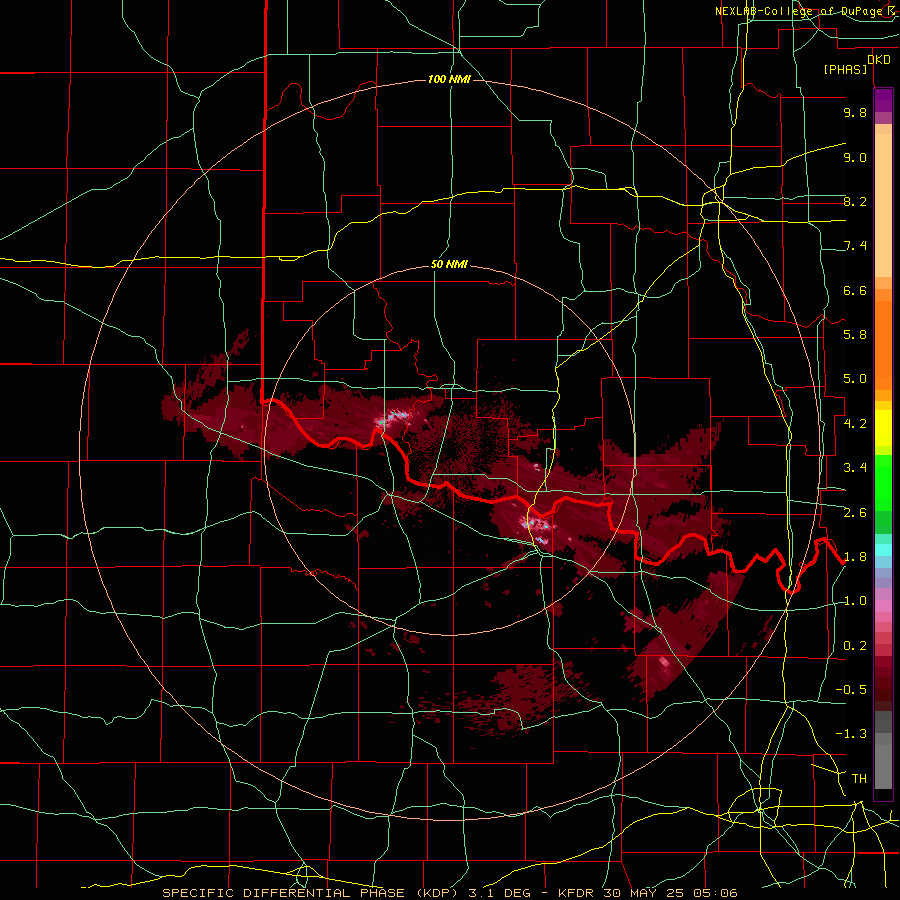Click the 3.4 scale label
The height and width of the screenshot is (900, 900).
pos(855,468)
